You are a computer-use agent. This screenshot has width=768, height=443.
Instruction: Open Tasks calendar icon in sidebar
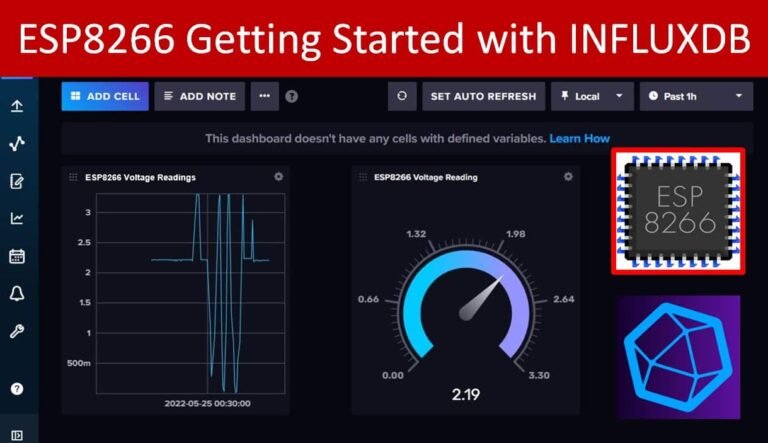point(17,256)
